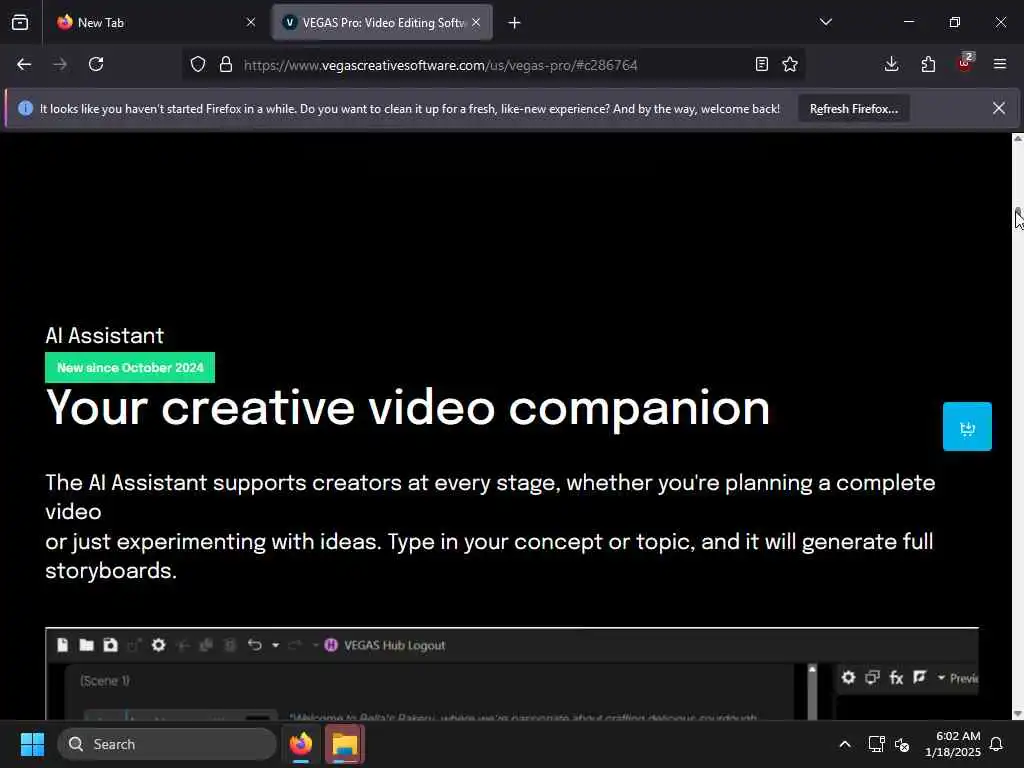
Task: Open a new browser tab
Action: [x=515, y=23]
